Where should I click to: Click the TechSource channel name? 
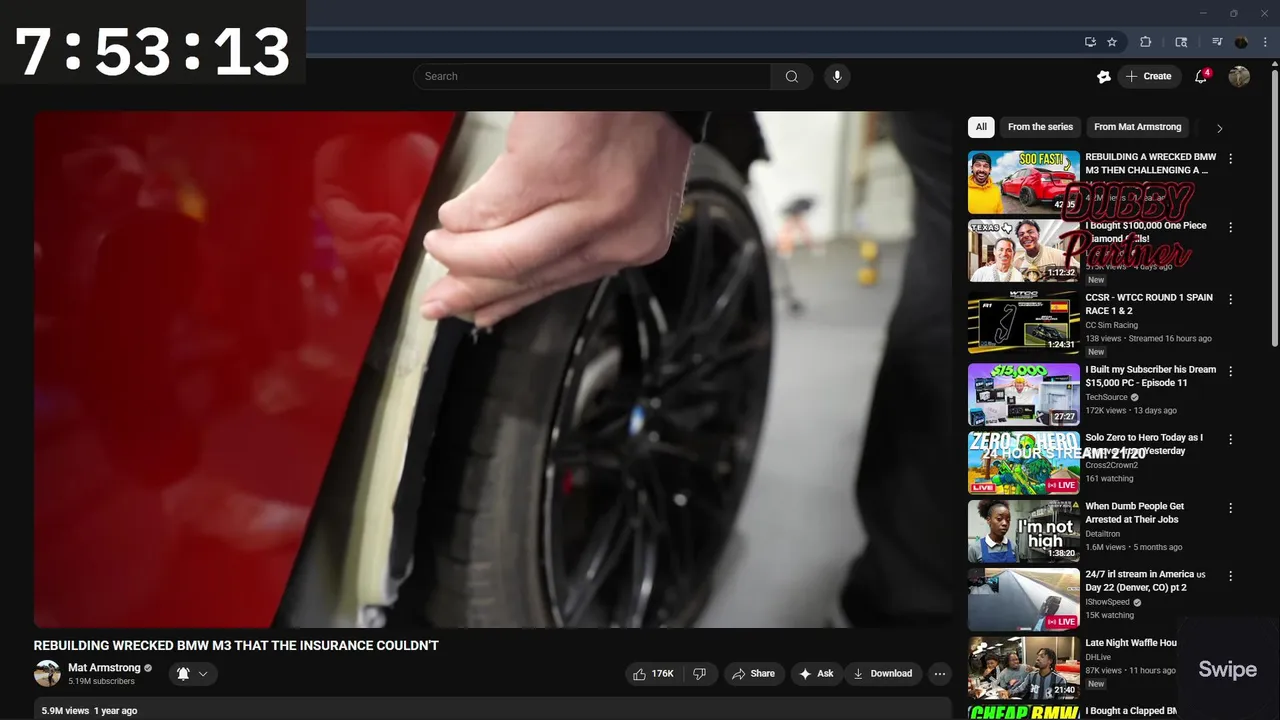tap(1106, 397)
